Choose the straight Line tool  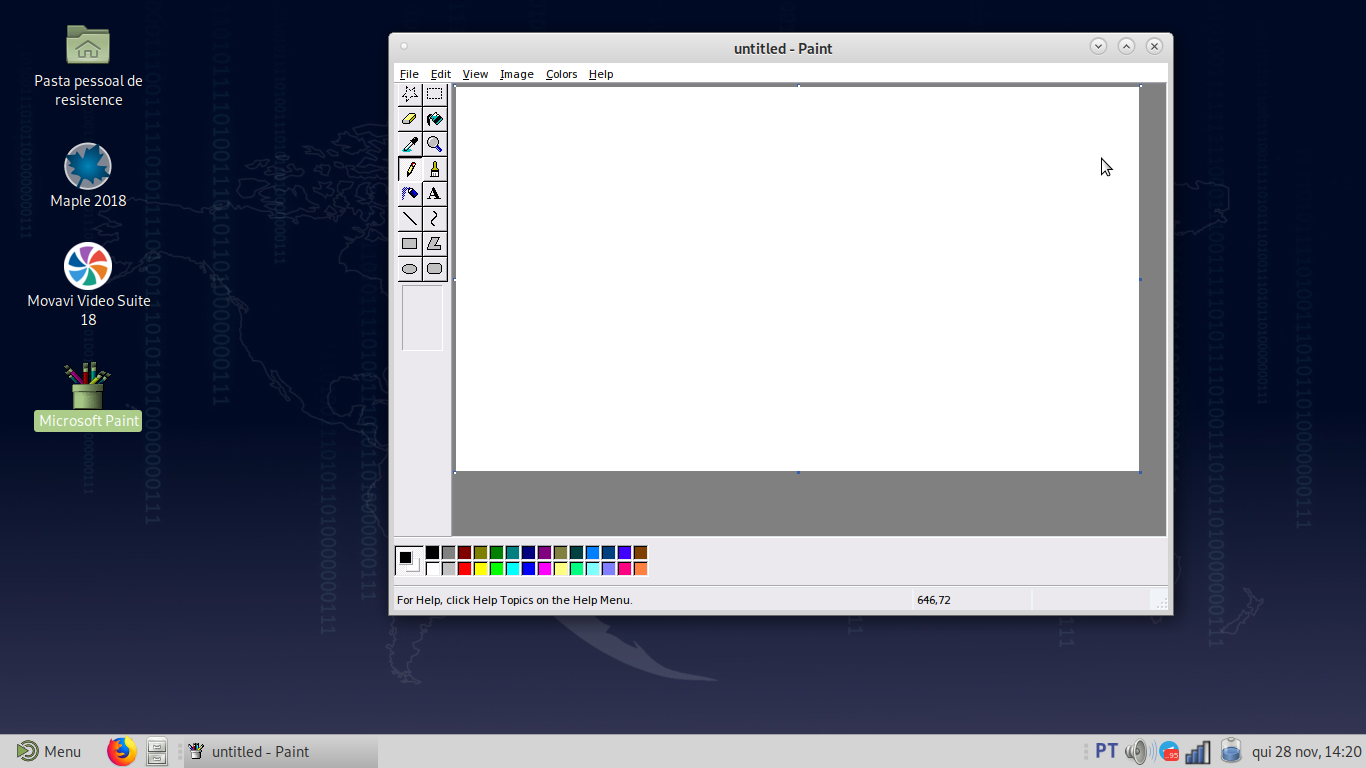pyautogui.click(x=410, y=219)
